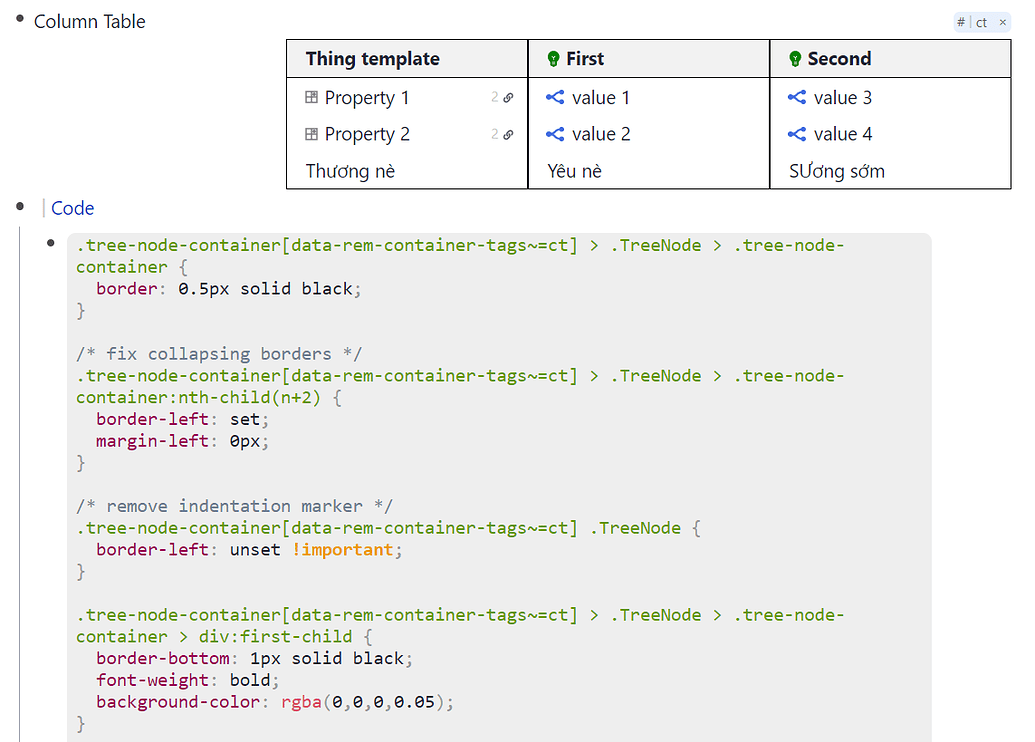This screenshot has width=1035, height=742.
Task: Click the blue reference icon beside value 4
Action: (x=795, y=134)
